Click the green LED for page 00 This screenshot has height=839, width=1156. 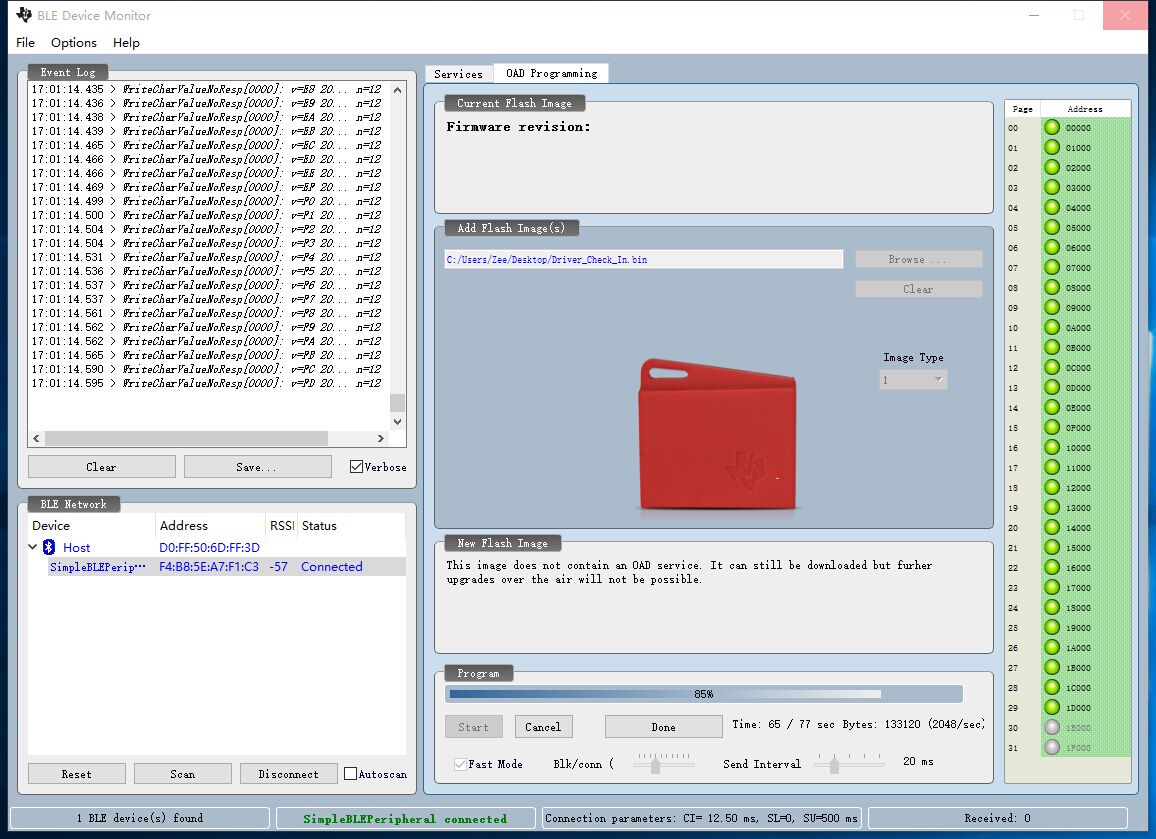pos(1052,128)
